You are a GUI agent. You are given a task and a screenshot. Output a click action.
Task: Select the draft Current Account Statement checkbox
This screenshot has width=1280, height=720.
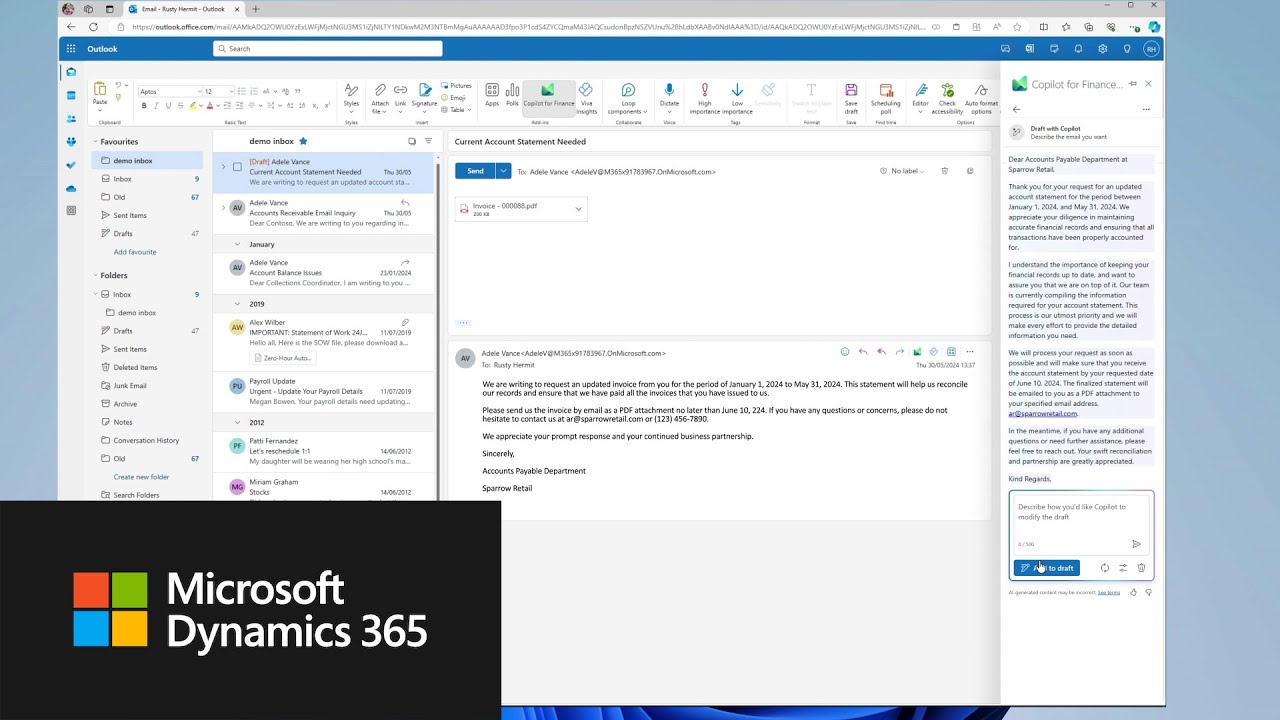(x=237, y=167)
